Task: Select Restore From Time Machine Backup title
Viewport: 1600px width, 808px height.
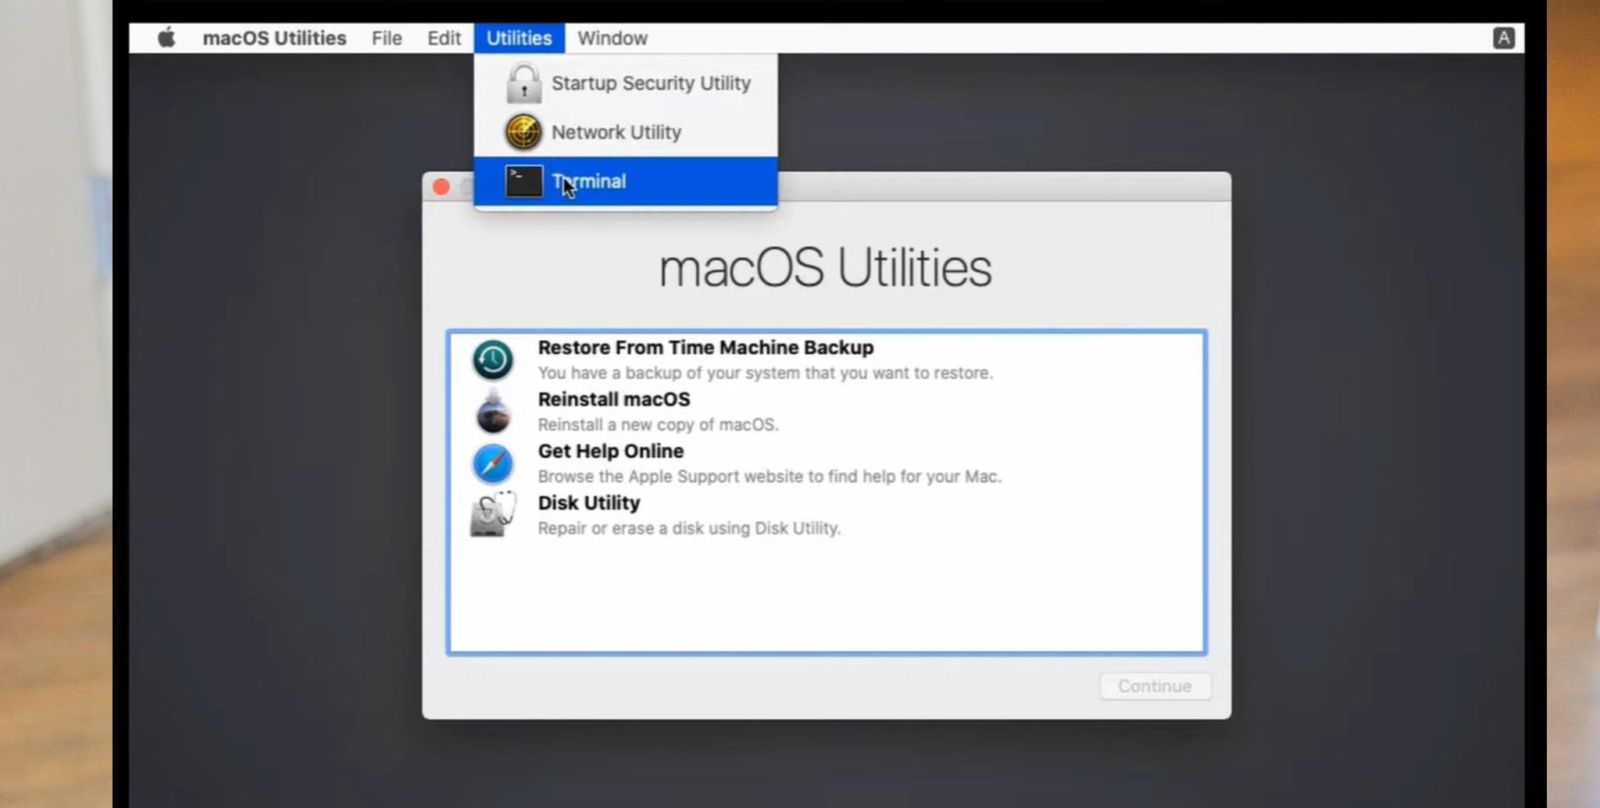Action: click(x=706, y=347)
